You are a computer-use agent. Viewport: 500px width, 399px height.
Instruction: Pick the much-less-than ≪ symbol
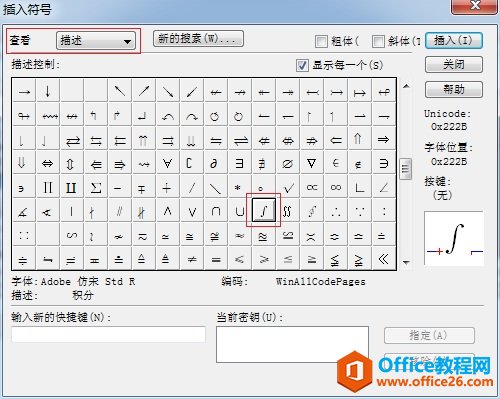384,259
